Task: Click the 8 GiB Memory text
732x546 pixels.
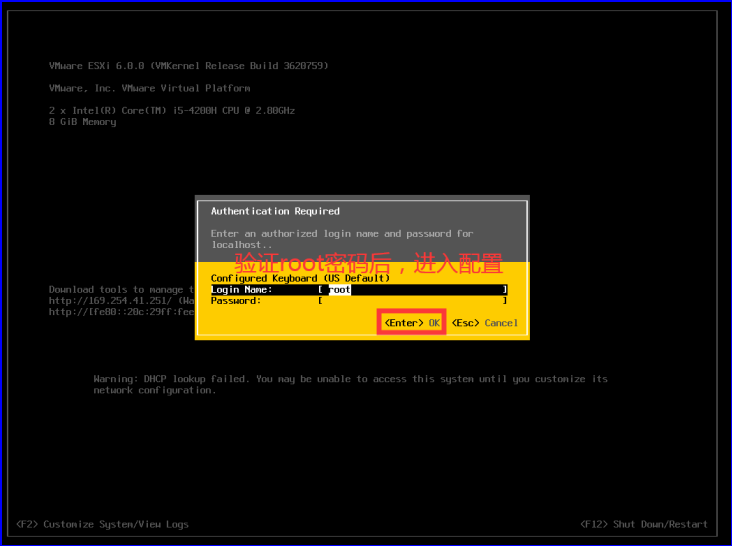Action: [x=83, y=122]
